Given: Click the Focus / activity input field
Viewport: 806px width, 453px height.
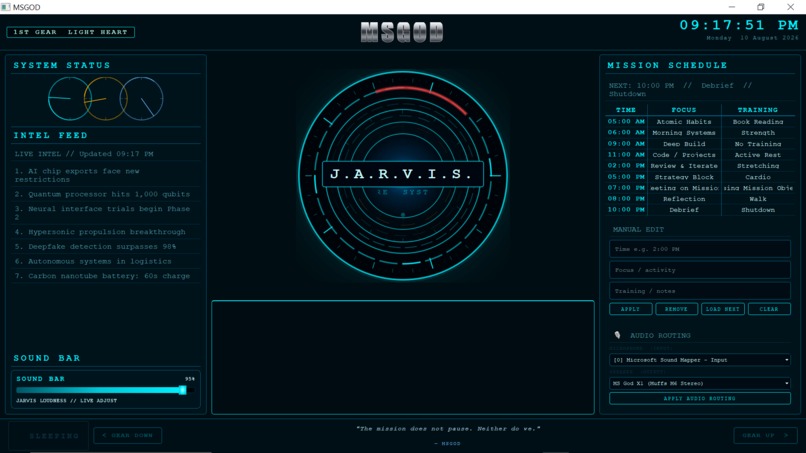Looking at the screenshot, I should click(x=700, y=270).
